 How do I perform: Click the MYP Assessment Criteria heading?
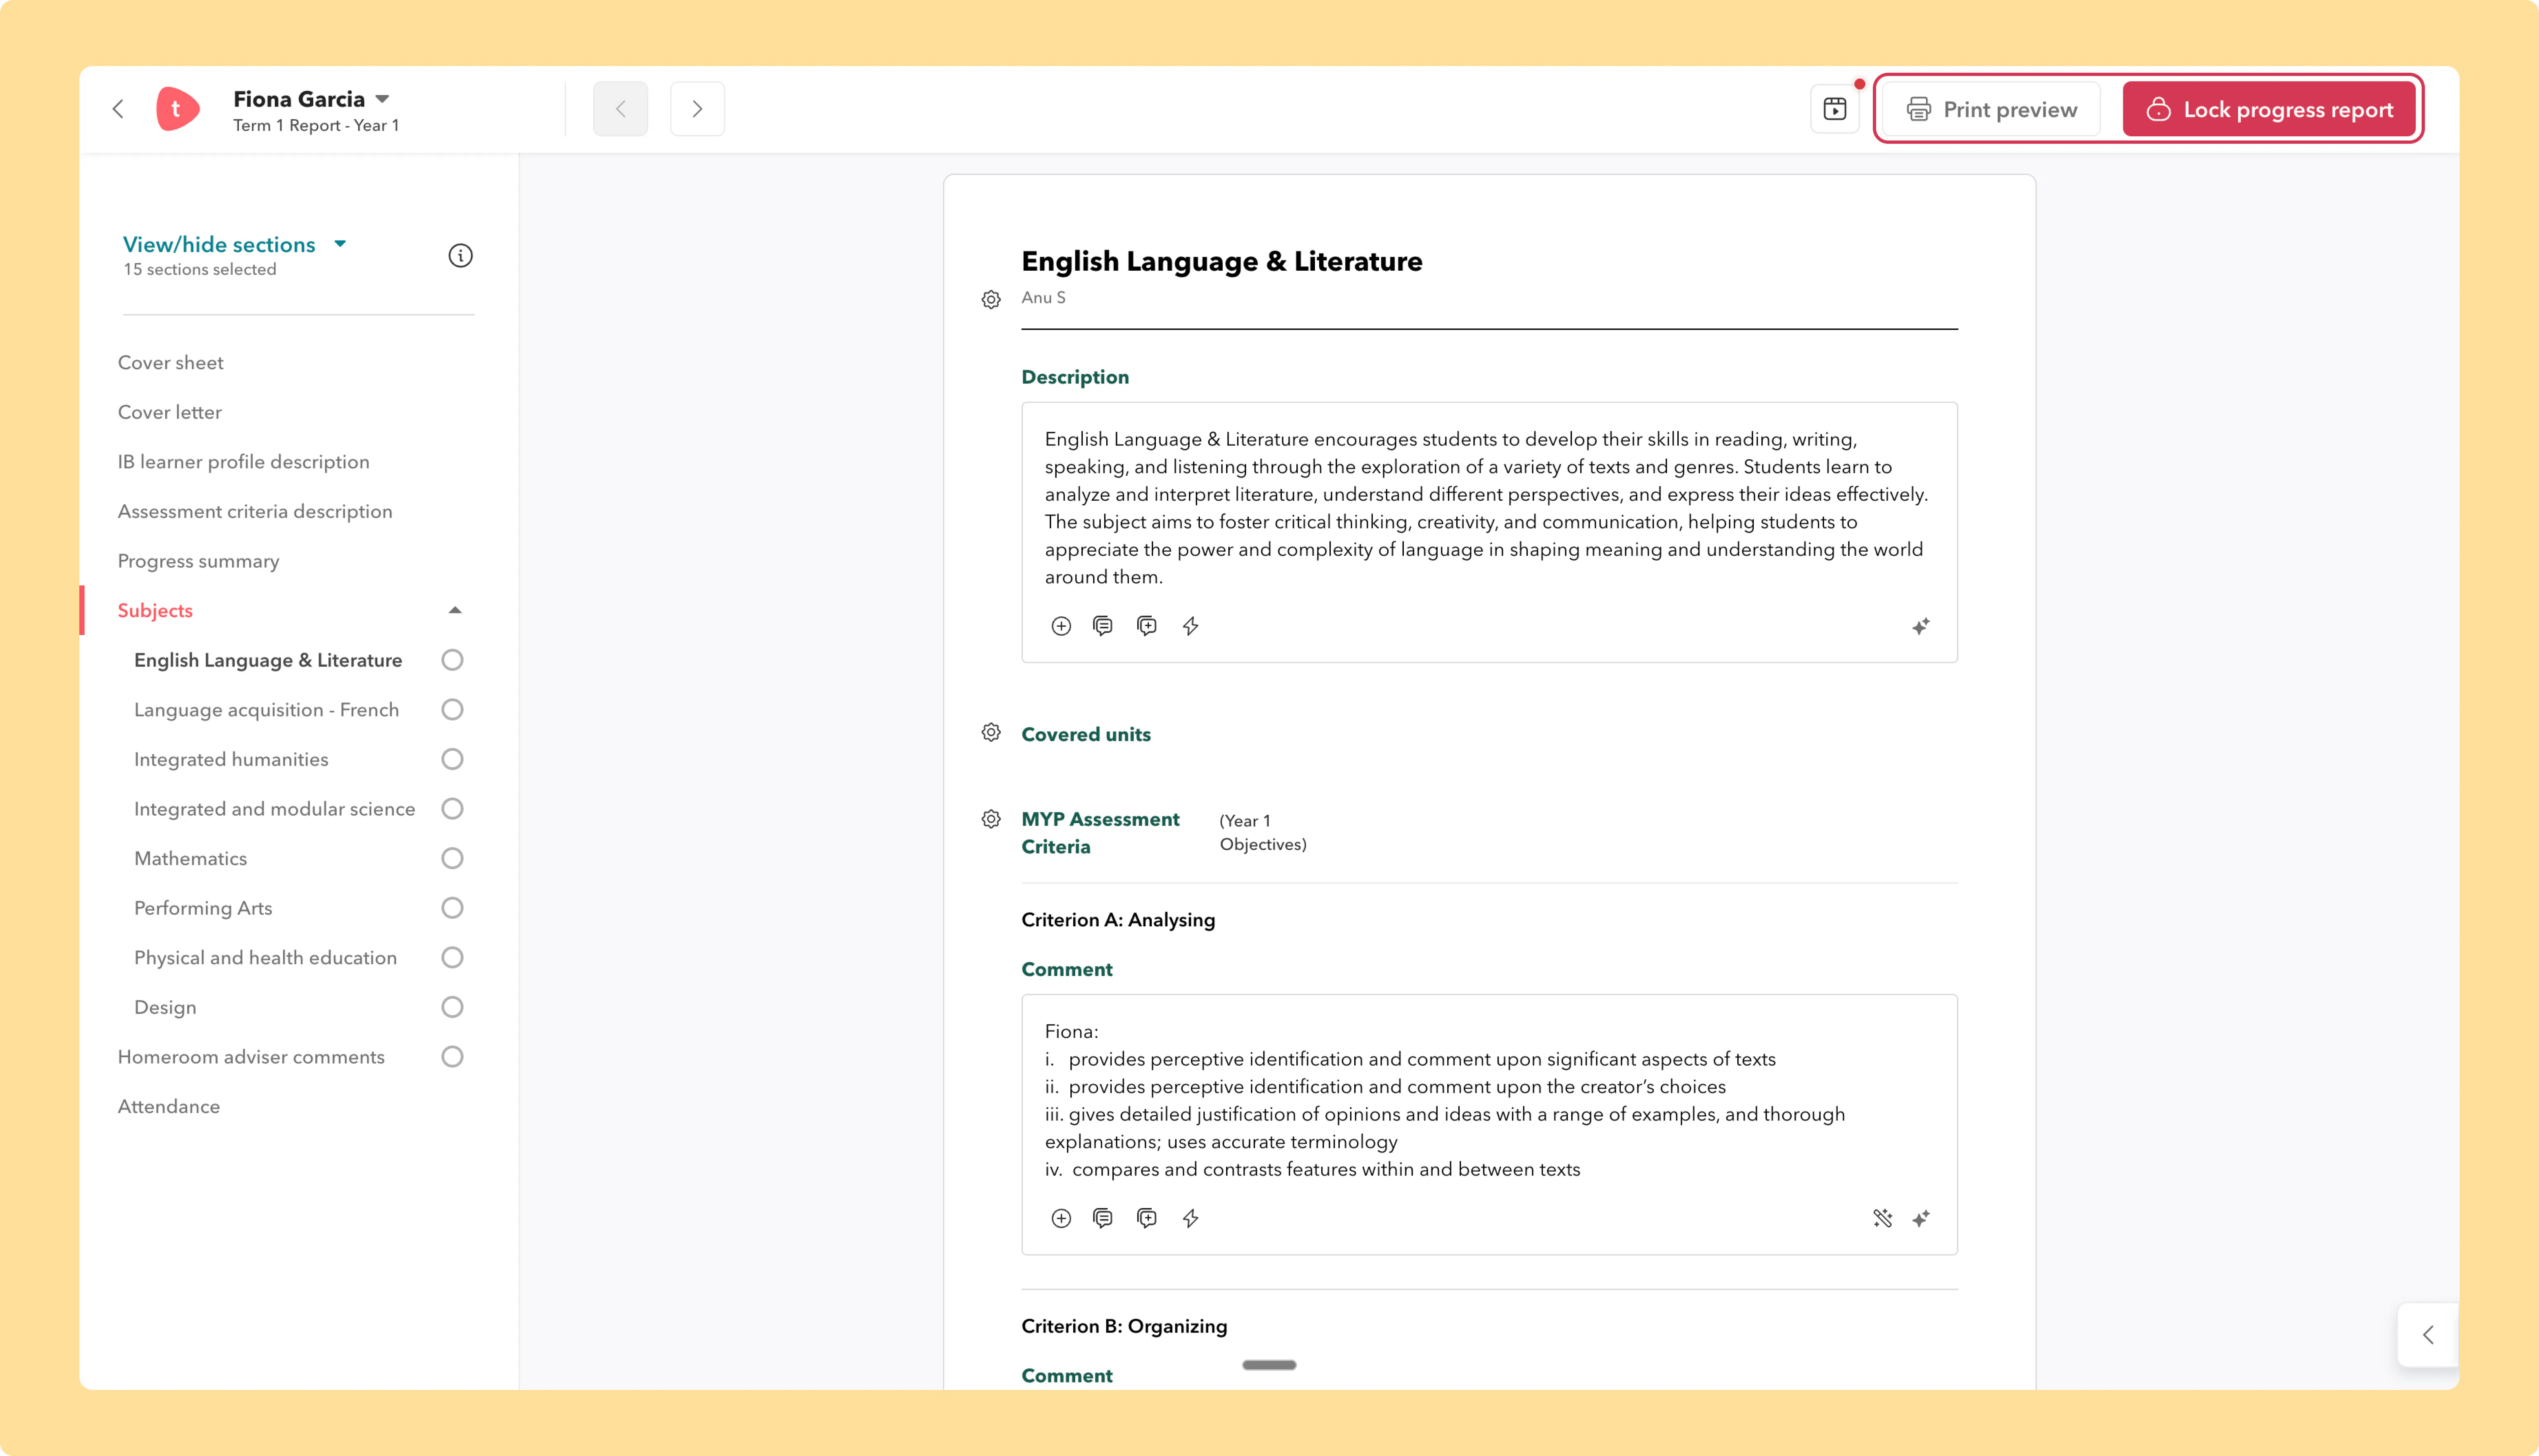click(1100, 832)
